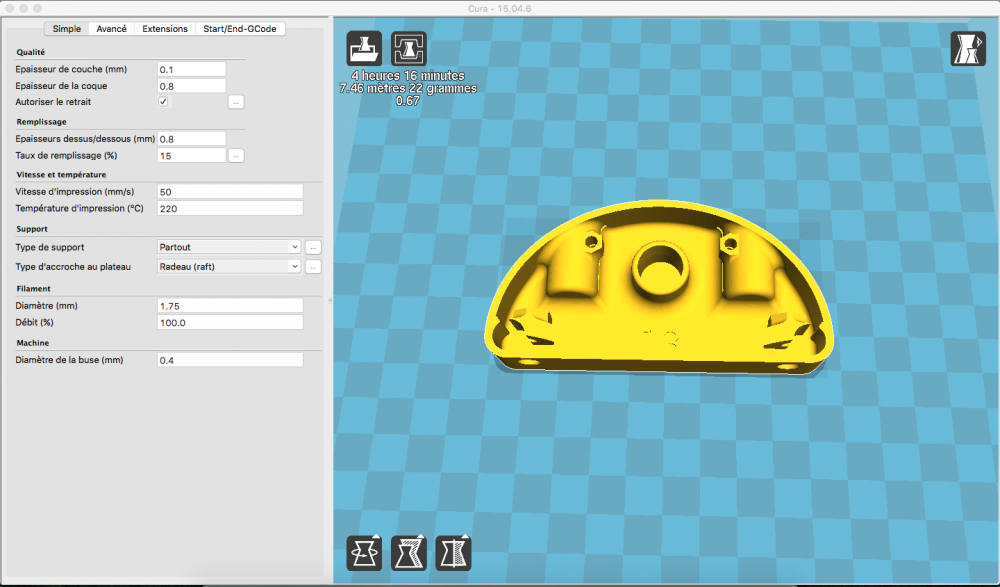Click the Température d'impression input field
This screenshot has width=1000, height=587.
click(230, 209)
